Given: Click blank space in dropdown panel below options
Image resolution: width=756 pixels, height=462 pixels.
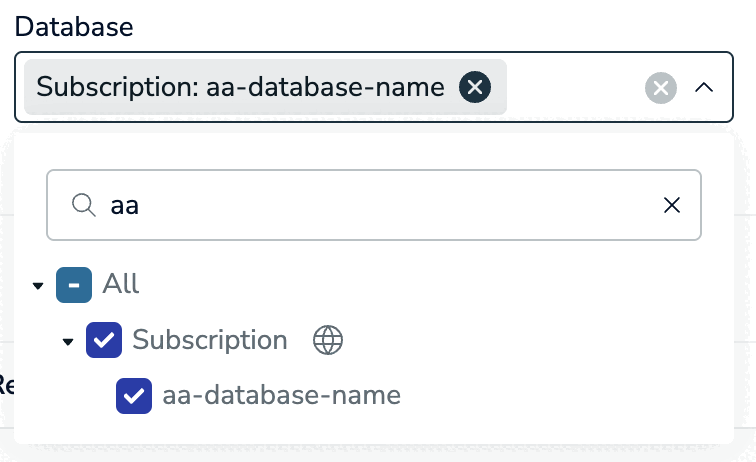Looking at the screenshot, I should pos(400,430).
